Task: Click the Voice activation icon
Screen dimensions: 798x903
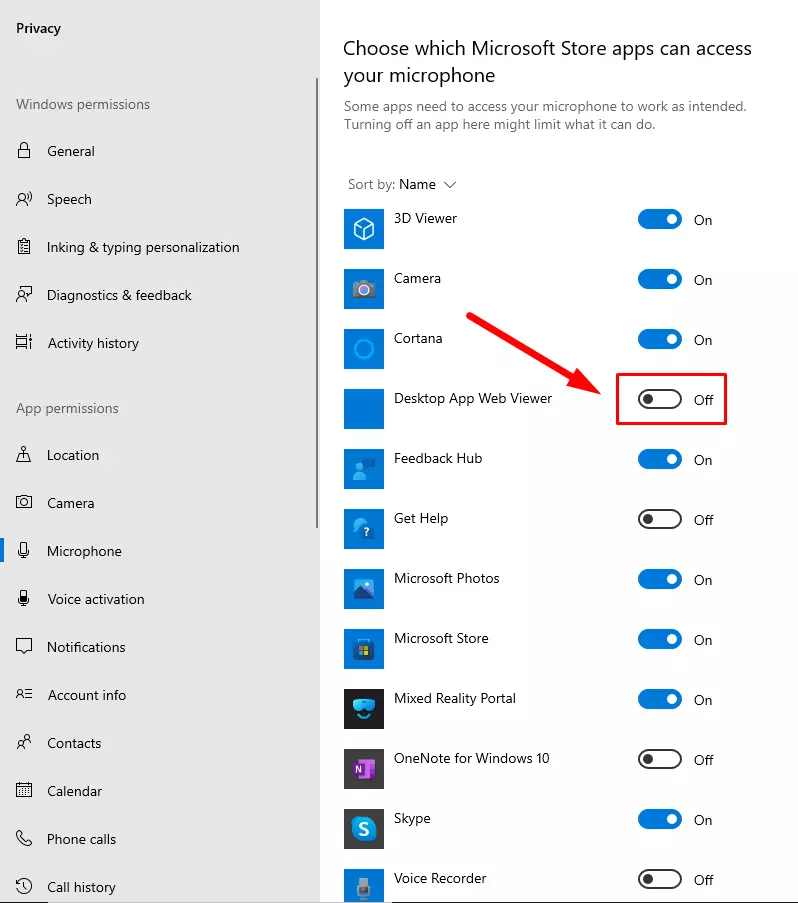Action: coord(24,599)
